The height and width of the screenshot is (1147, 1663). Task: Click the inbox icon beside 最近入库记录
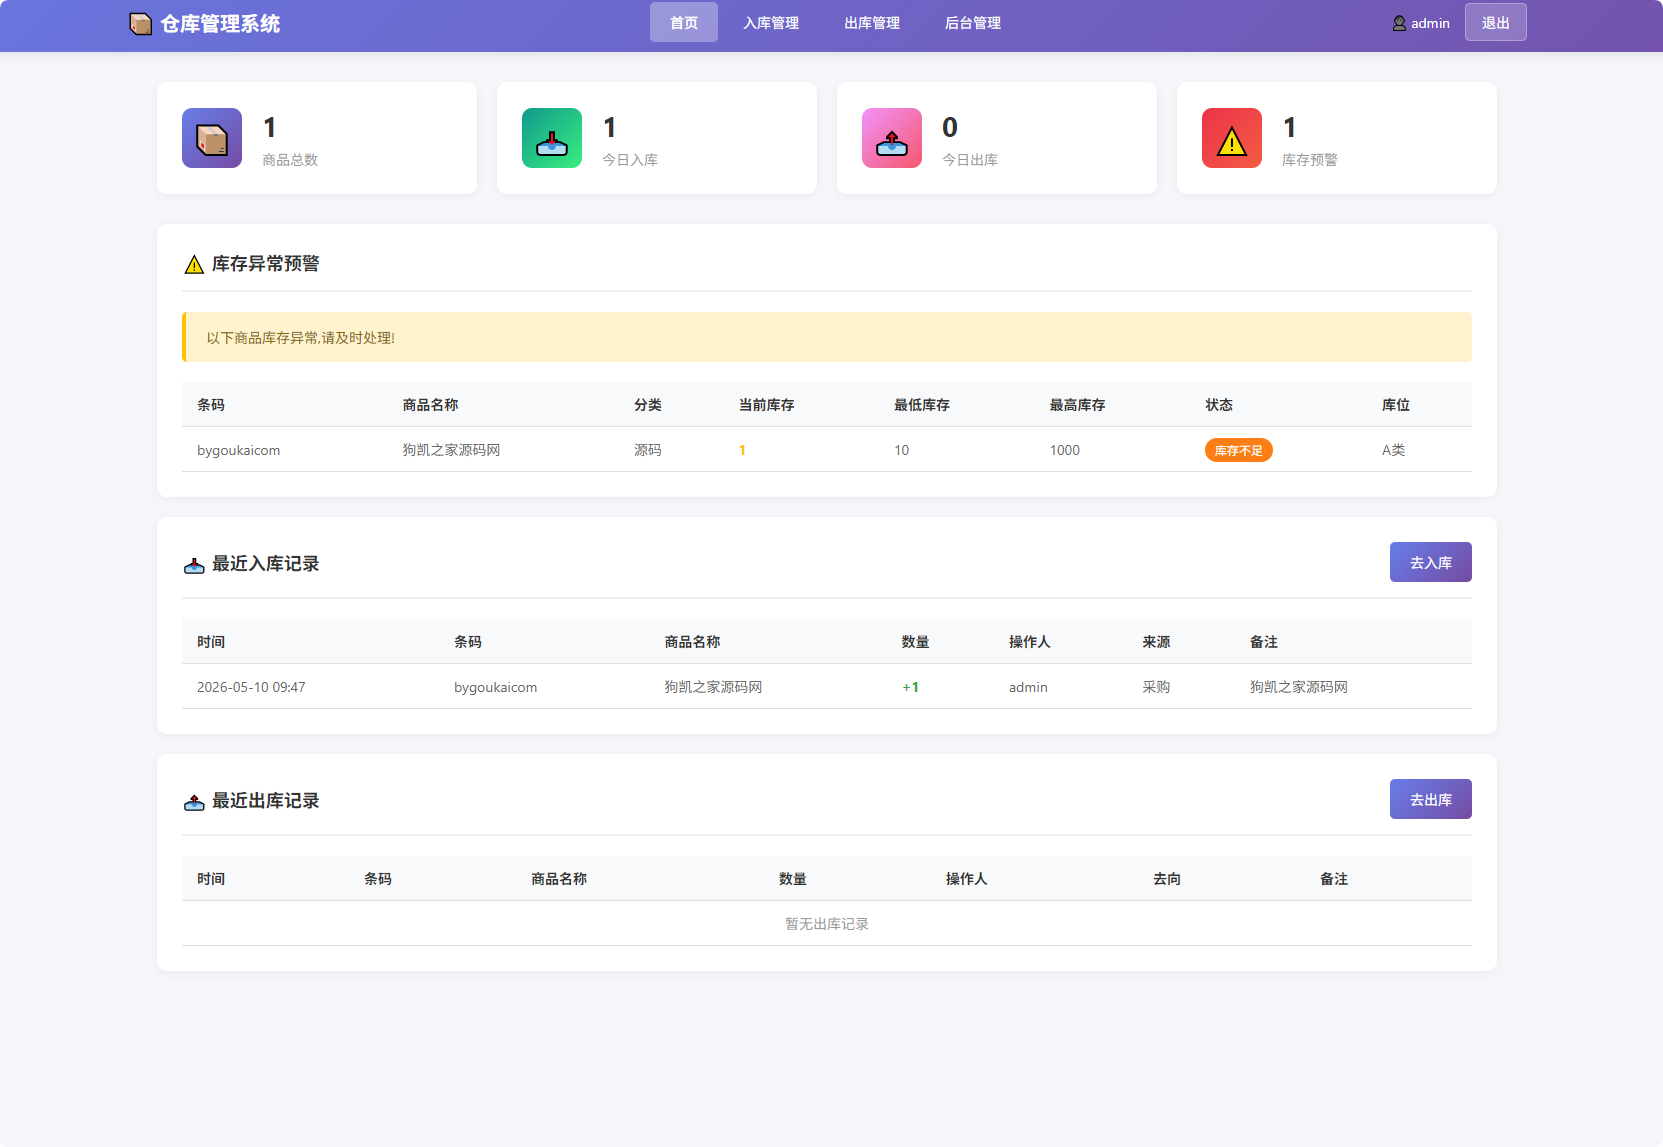(x=194, y=565)
